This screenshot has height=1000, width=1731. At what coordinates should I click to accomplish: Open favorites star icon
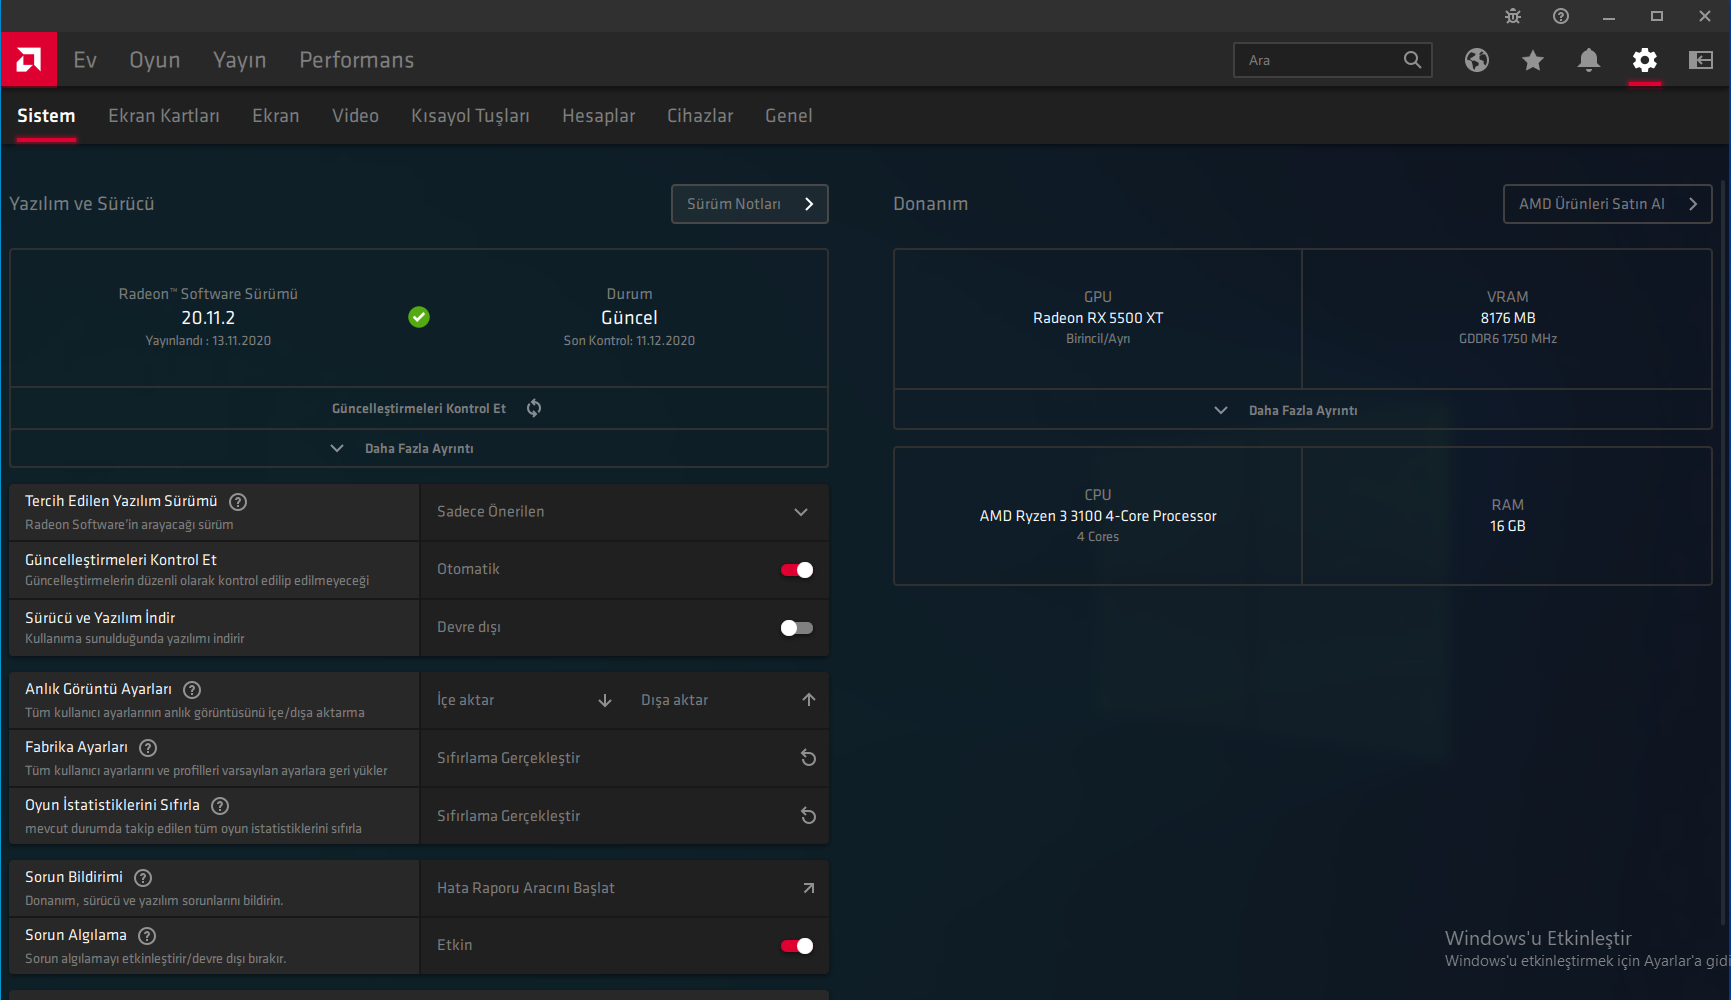[1532, 60]
